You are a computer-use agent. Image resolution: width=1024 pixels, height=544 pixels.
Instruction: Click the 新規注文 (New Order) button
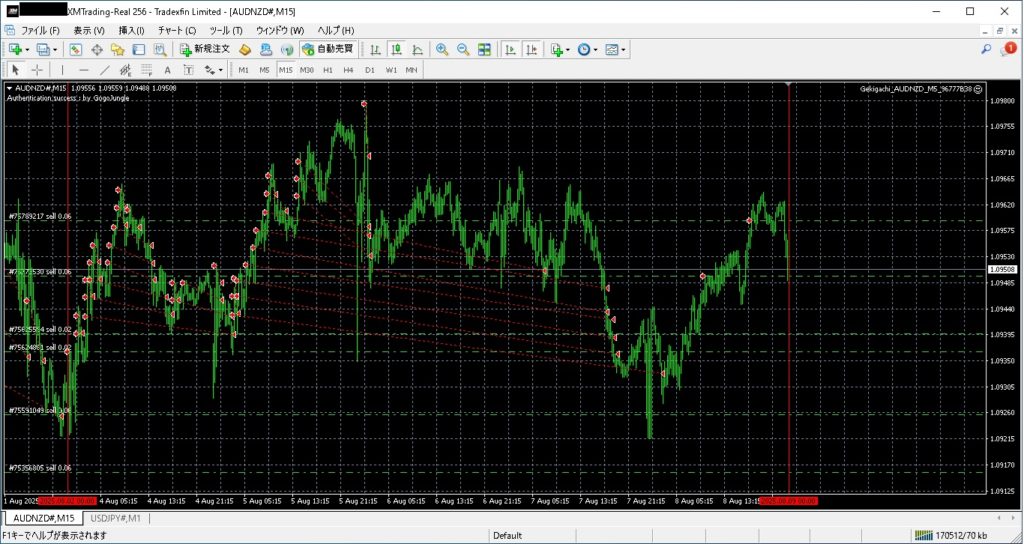point(205,49)
